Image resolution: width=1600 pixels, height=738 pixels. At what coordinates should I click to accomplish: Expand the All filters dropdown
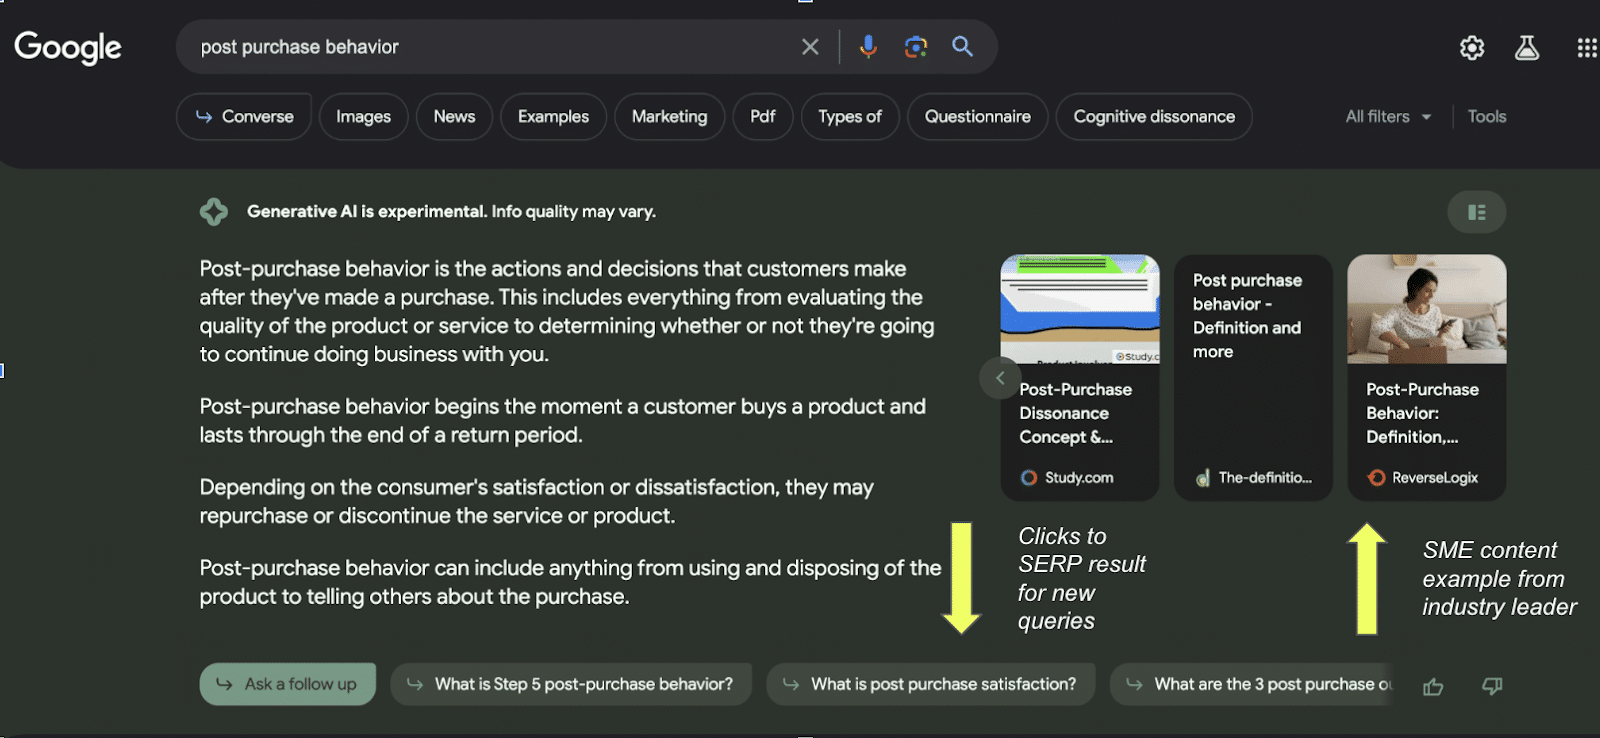pyautogui.click(x=1388, y=117)
